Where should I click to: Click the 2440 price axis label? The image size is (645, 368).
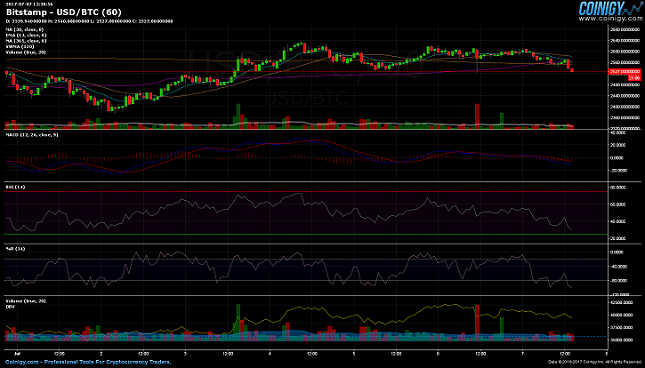(x=626, y=96)
